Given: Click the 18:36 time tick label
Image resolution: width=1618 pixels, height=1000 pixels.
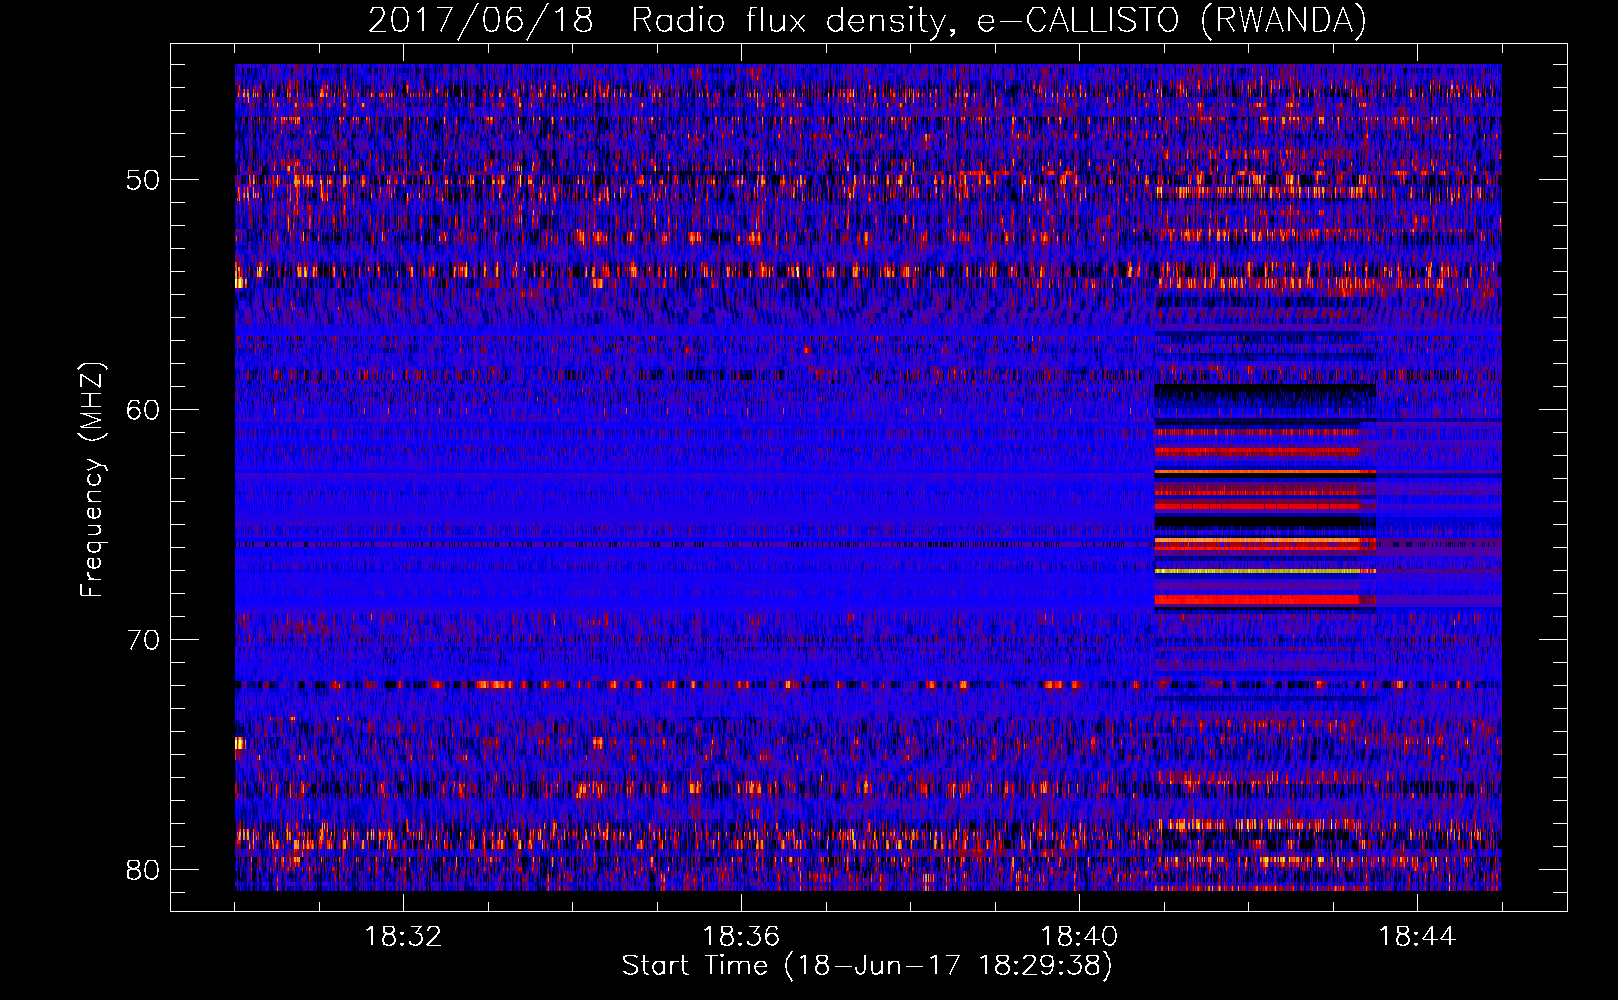Looking at the screenshot, I should click(741, 937).
